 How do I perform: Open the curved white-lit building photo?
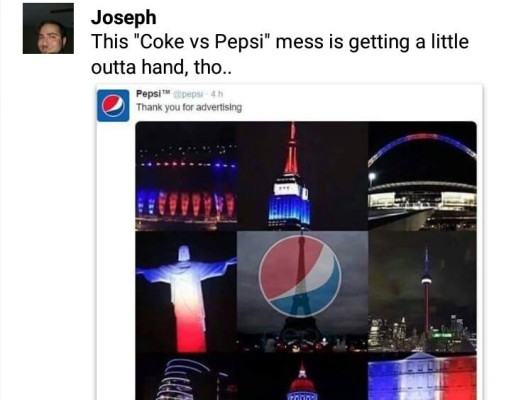click(x=186, y=376)
